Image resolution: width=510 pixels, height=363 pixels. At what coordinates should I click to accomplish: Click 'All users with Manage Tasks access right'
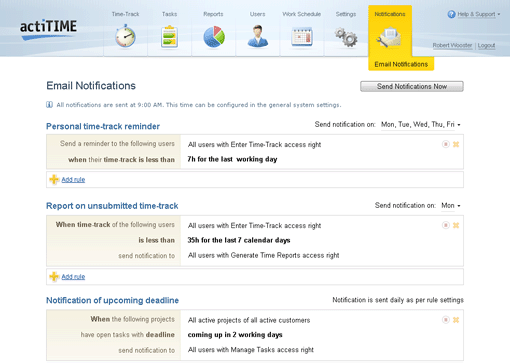(x=251, y=350)
